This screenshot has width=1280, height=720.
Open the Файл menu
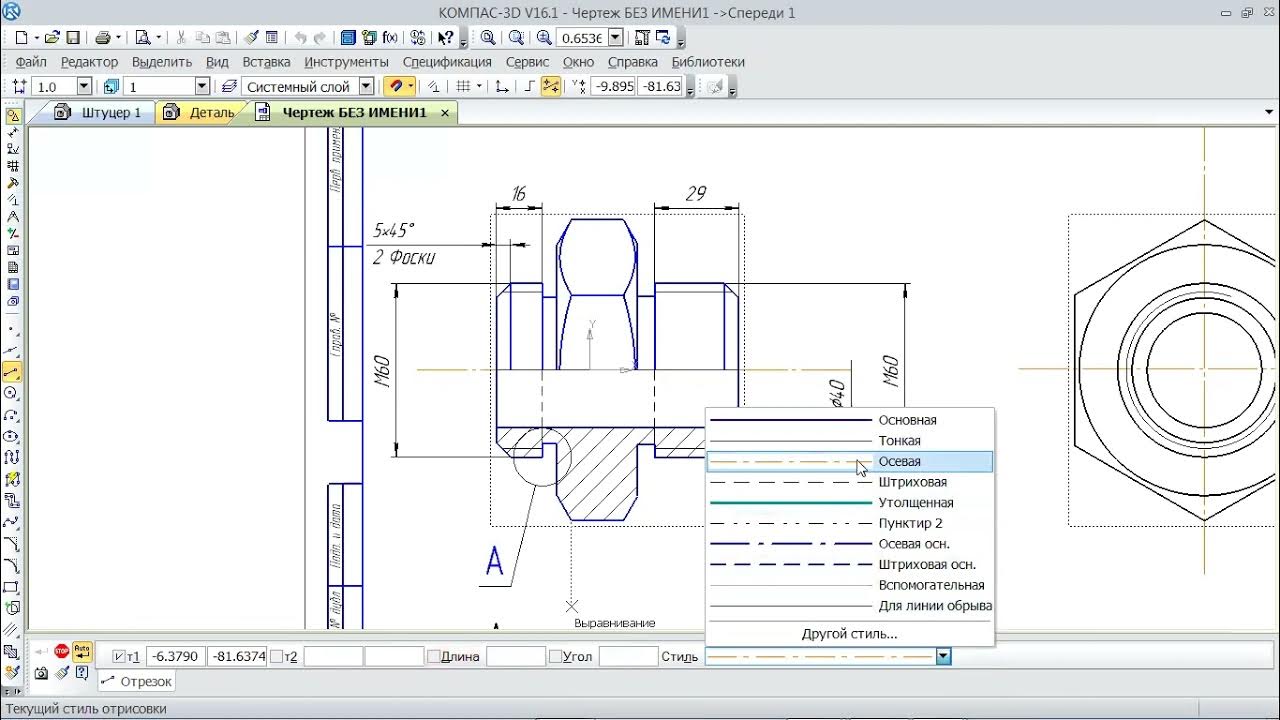pyautogui.click(x=31, y=62)
